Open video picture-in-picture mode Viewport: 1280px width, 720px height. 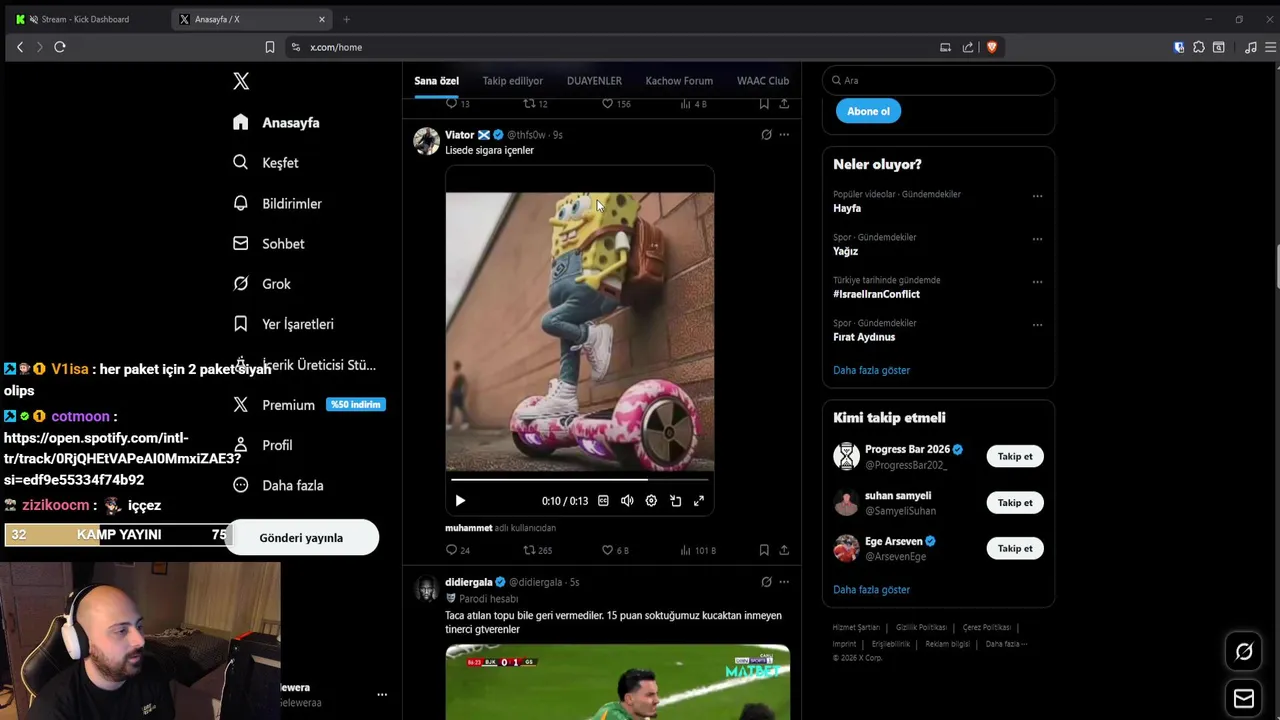point(675,501)
